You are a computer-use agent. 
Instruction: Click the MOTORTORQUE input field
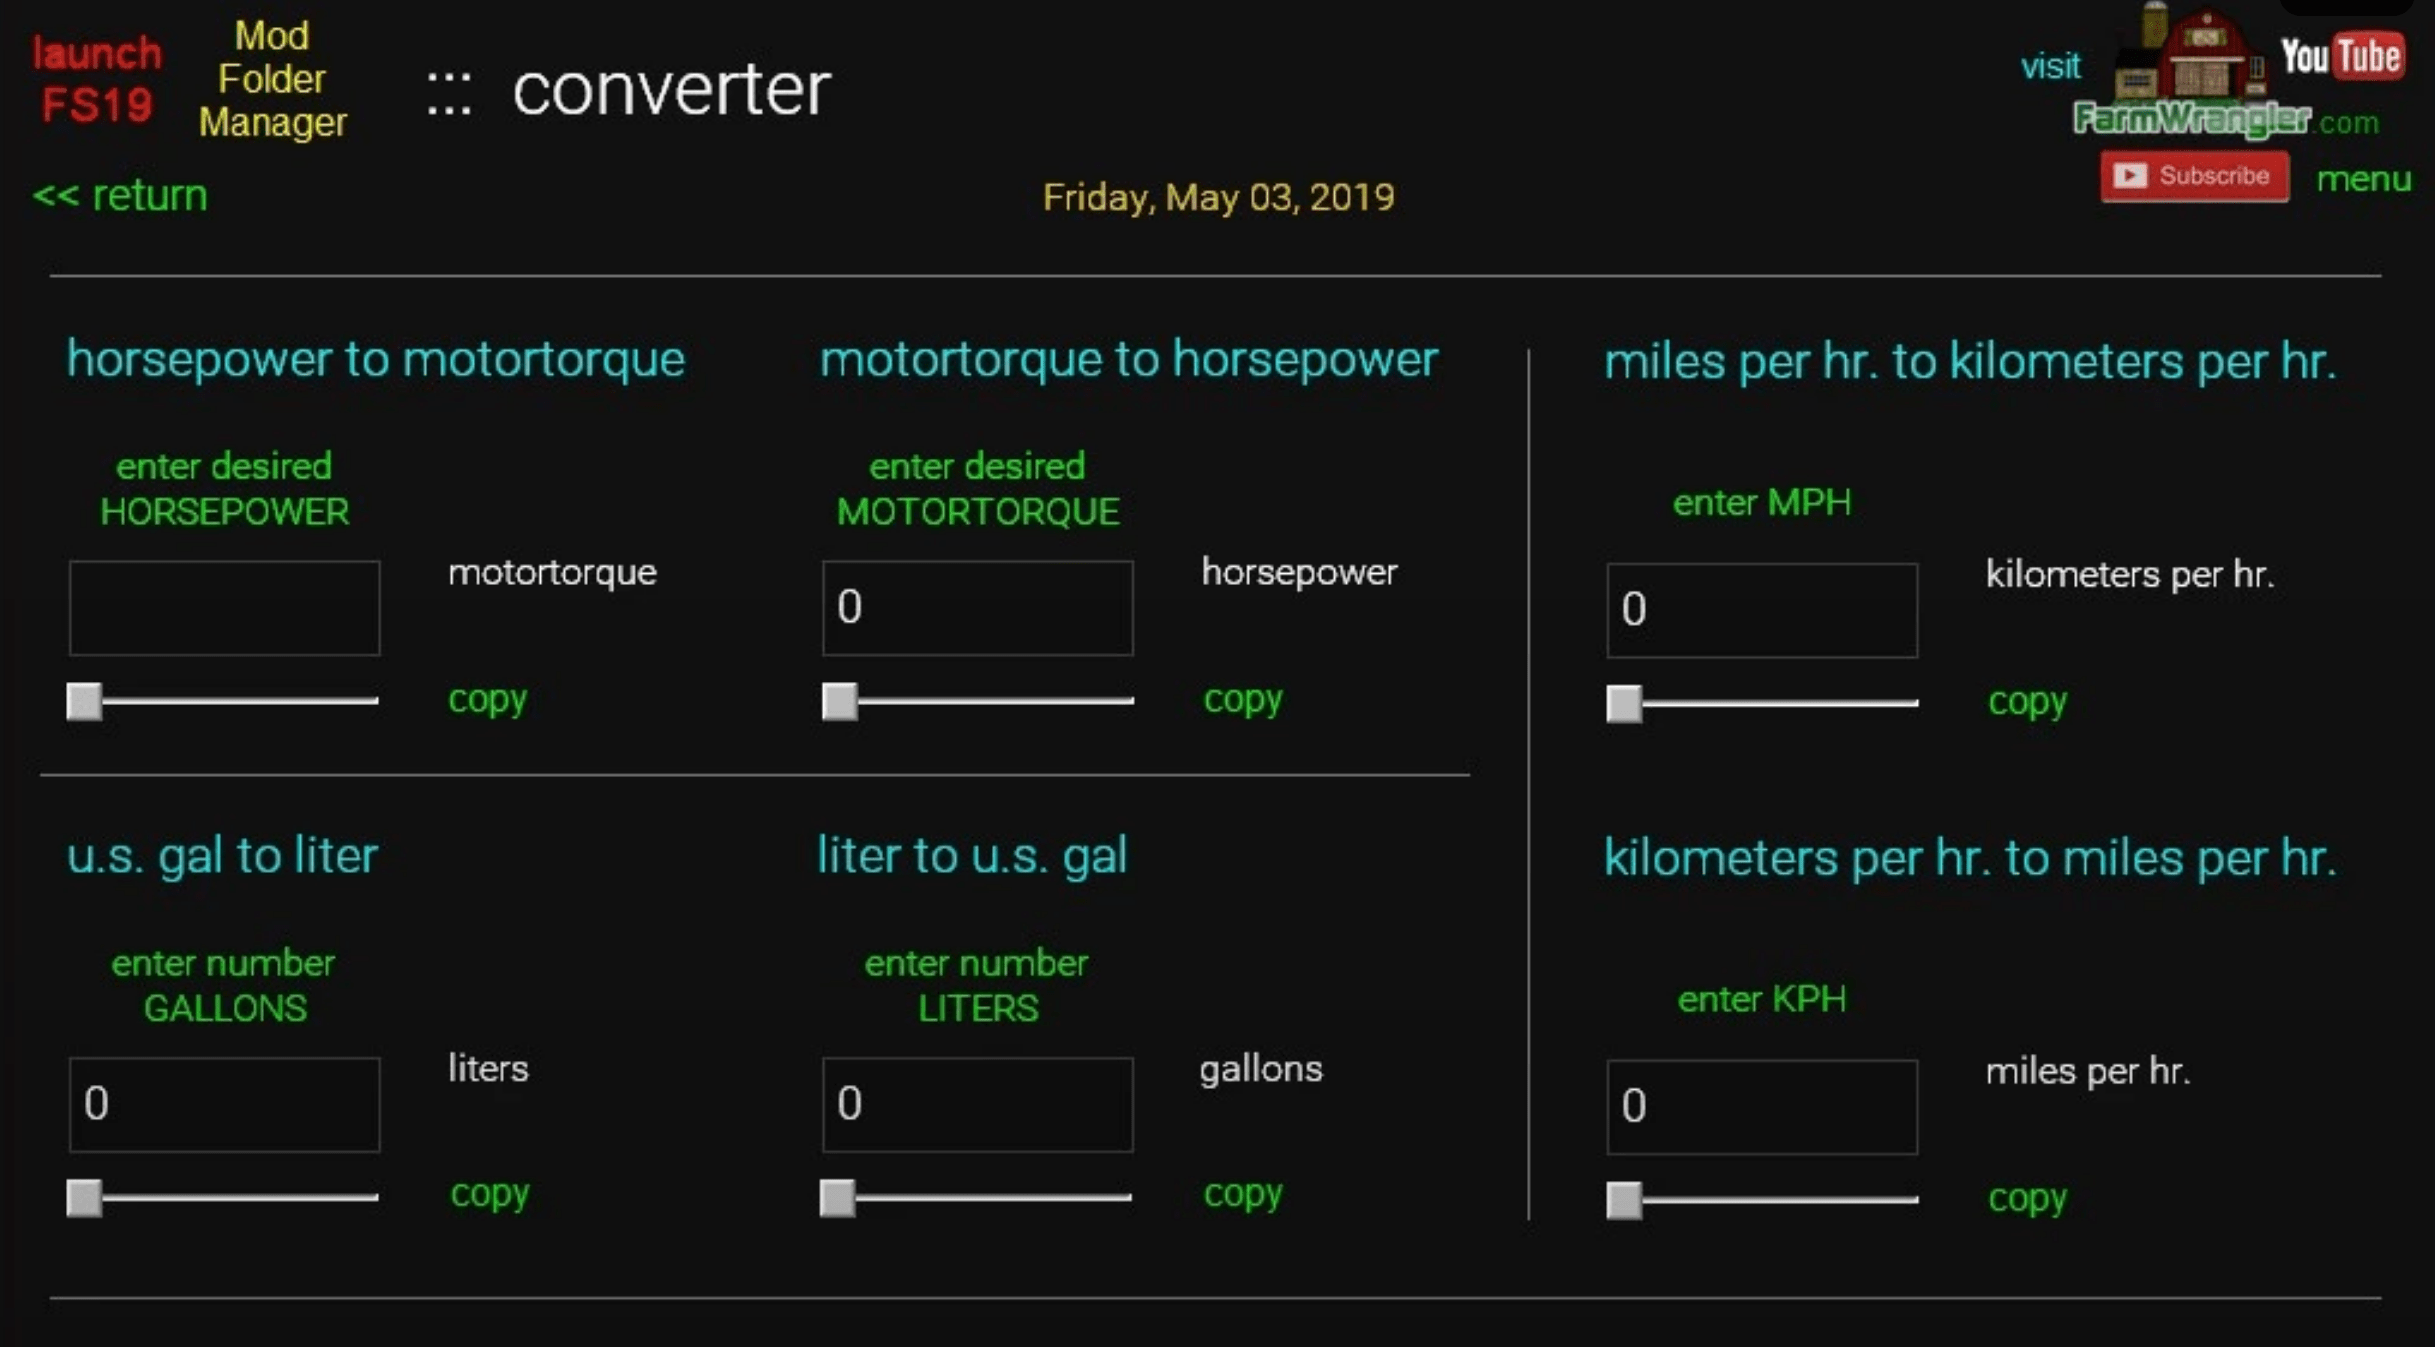tap(977, 608)
